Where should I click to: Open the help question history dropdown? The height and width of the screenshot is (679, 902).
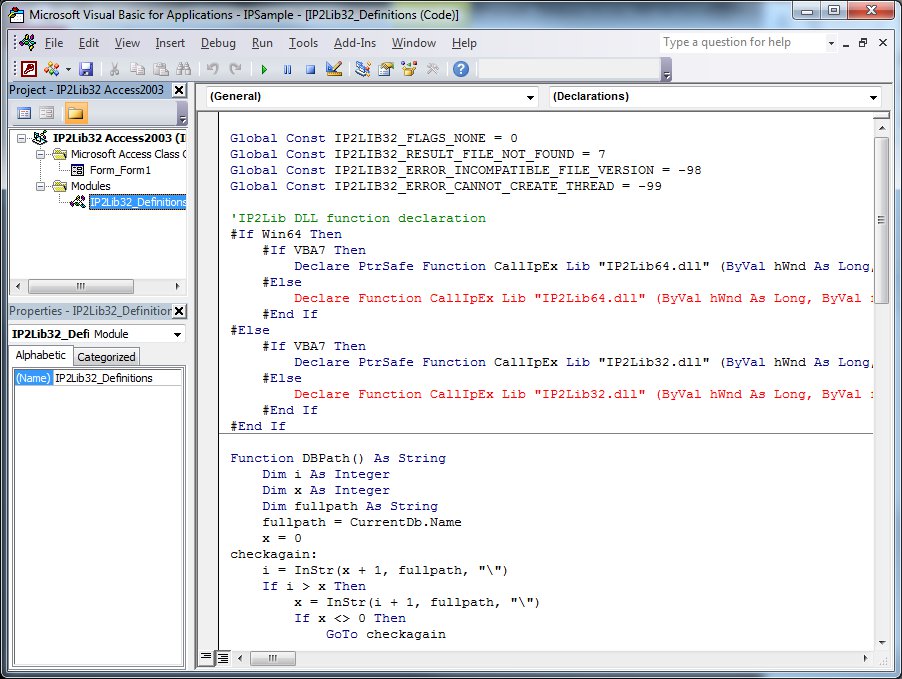(831, 43)
